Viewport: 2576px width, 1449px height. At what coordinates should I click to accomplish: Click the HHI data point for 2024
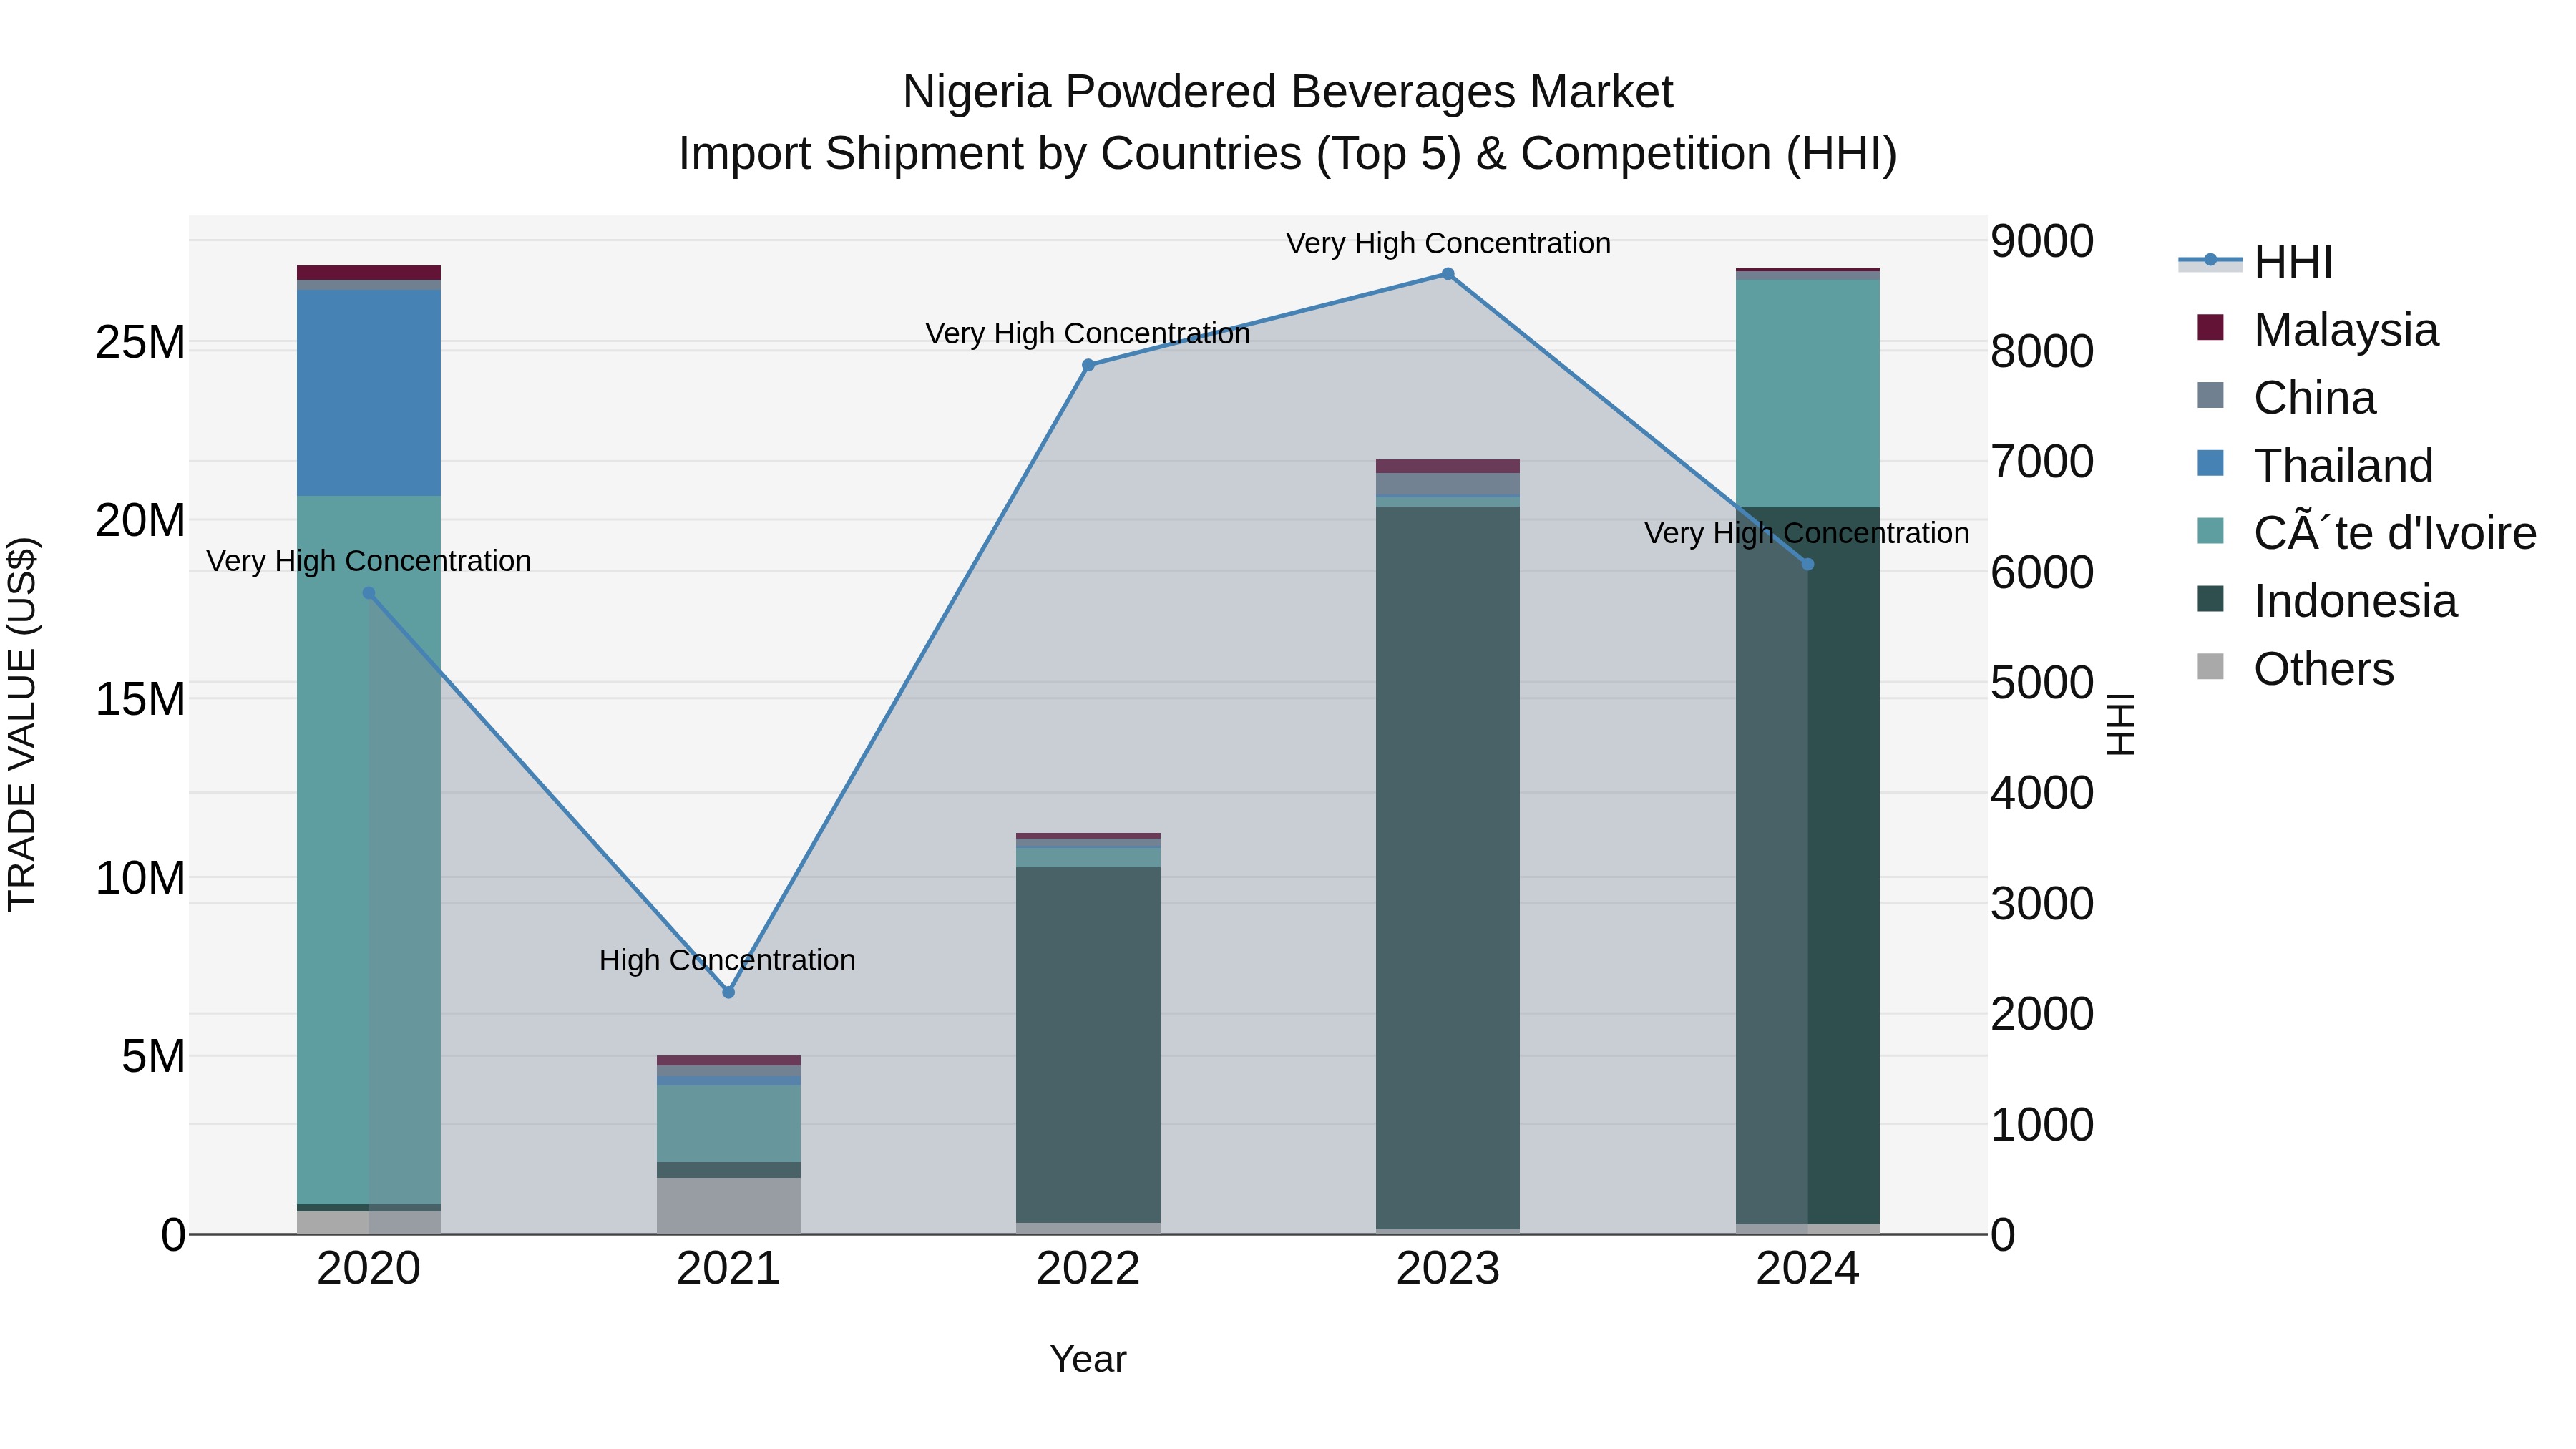(1807, 565)
